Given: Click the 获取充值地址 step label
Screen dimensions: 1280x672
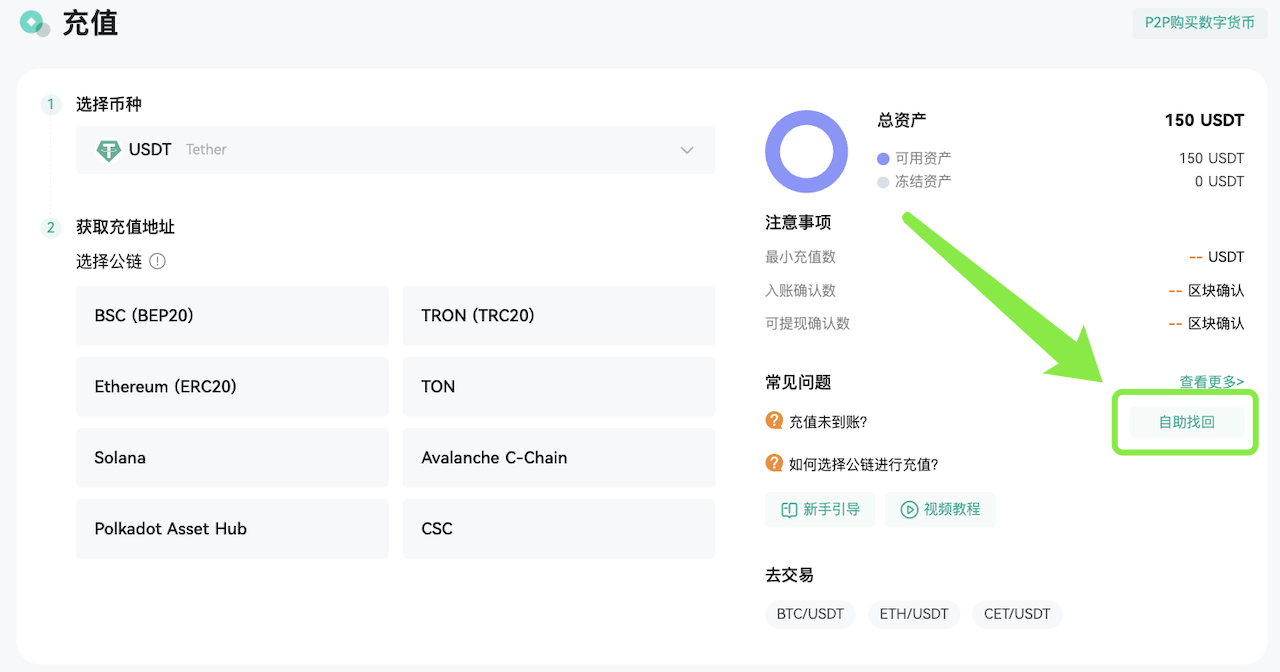Looking at the screenshot, I should click(125, 227).
